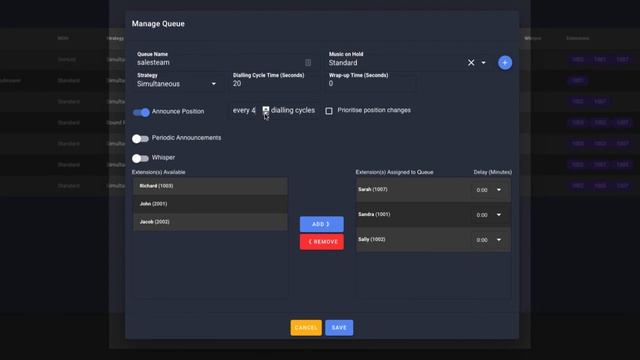Open the Strategy dropdown
Image resolution: width=640 pixels, height=360 pixels.
click(177, 84)
